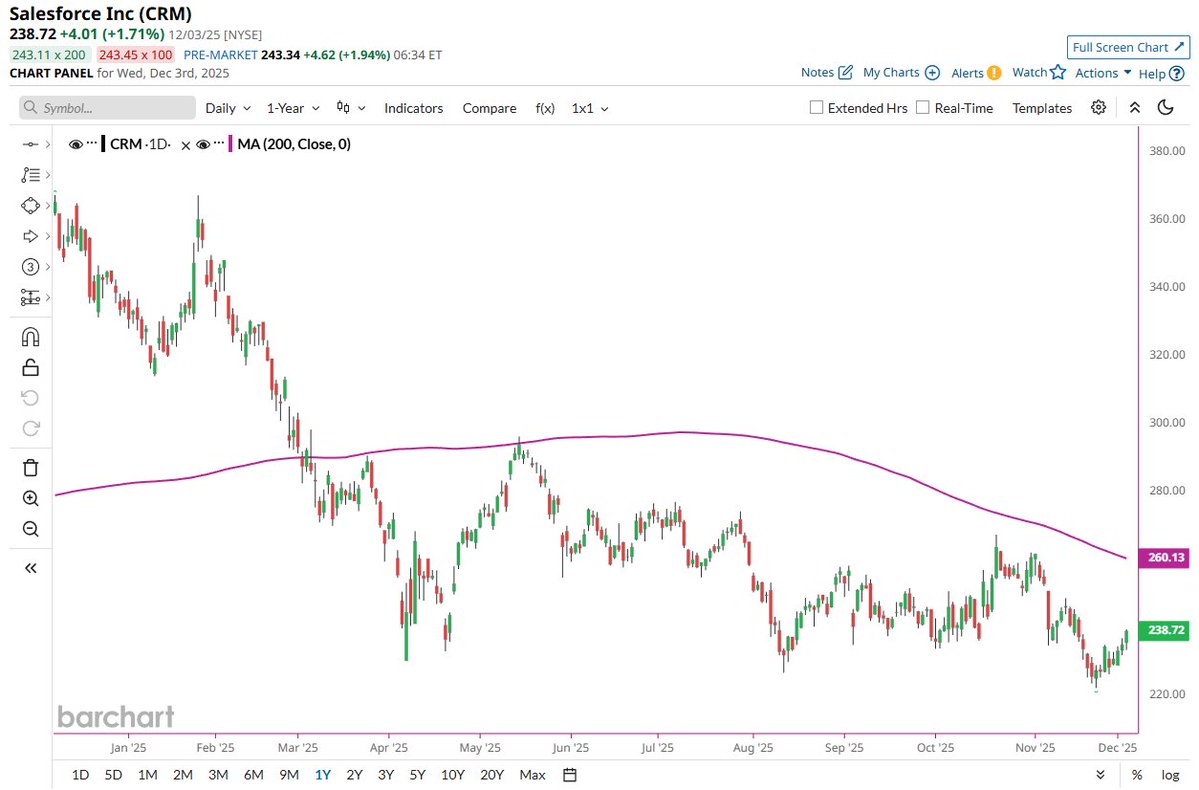Enable Real-Time checkbox
The width and height of the screenshot is (1199, 790).
coord(923,108)
